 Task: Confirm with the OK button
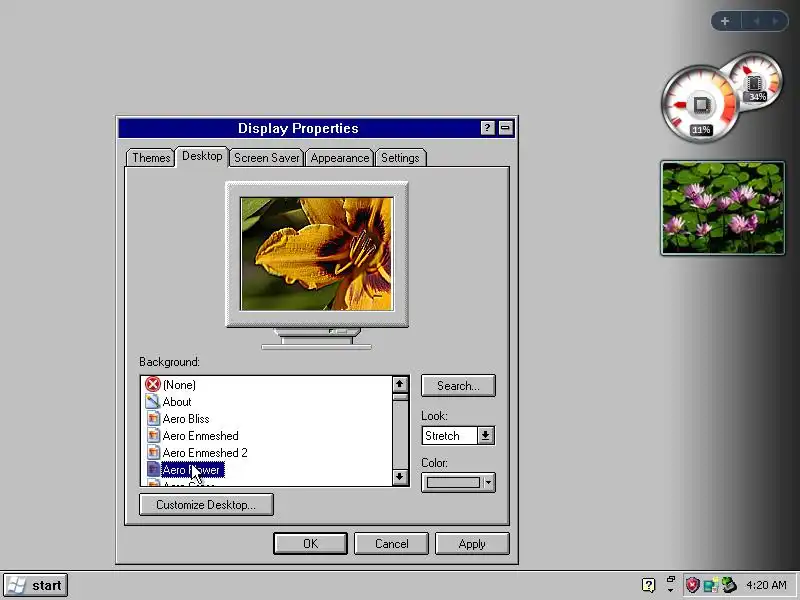click(x=310, y=544)
